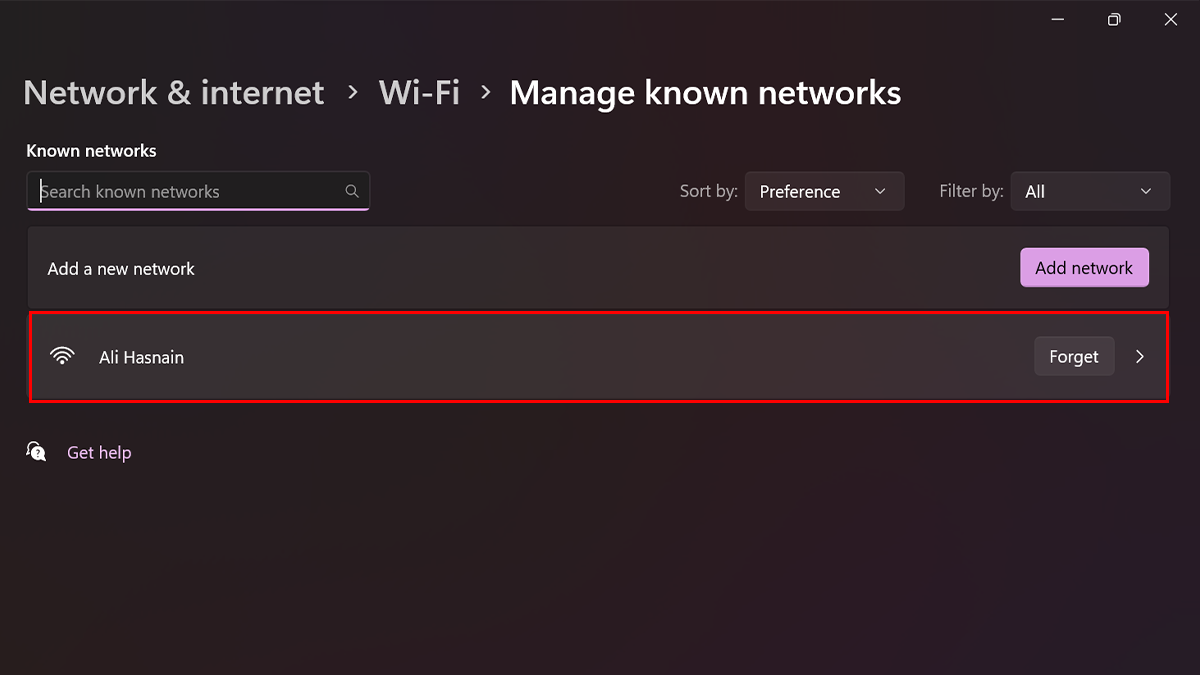Click the Wi-Fi signal icon beside Ali Hasnain
The width and height of the screenshot is (1200, 675).
tap(62, 357)
